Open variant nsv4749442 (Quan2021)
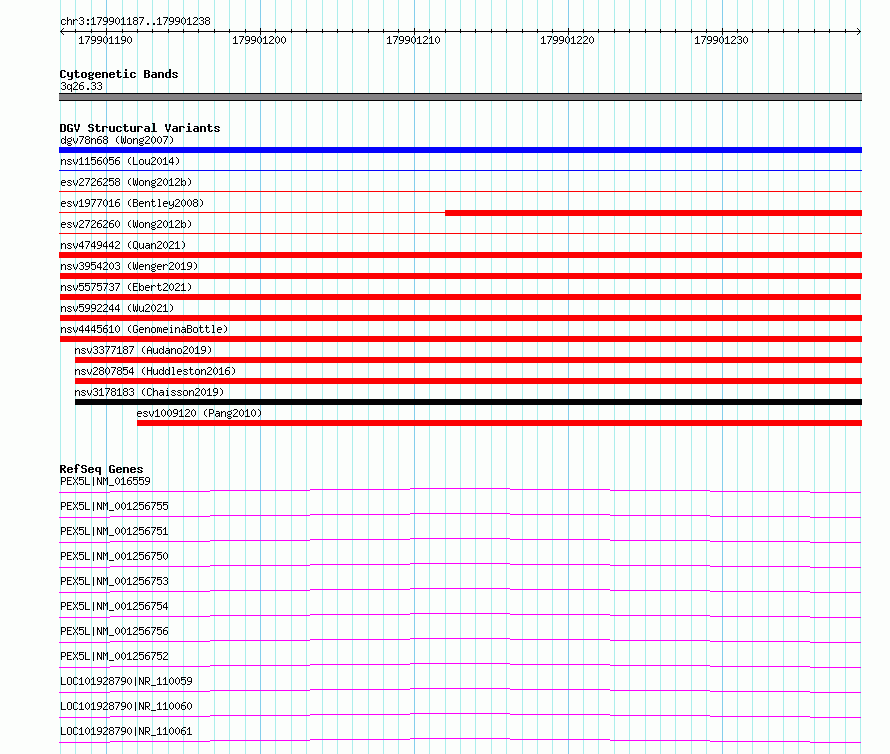This screenshot has width=890, height=754. pyautogui.click(x=123, y=245)
